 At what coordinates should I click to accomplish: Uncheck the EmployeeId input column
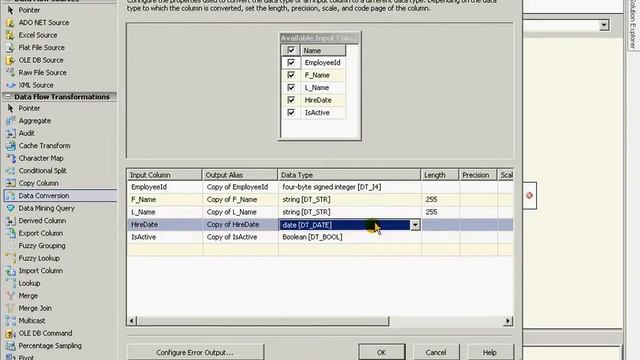pyautogui.click(x=291, y=62)
